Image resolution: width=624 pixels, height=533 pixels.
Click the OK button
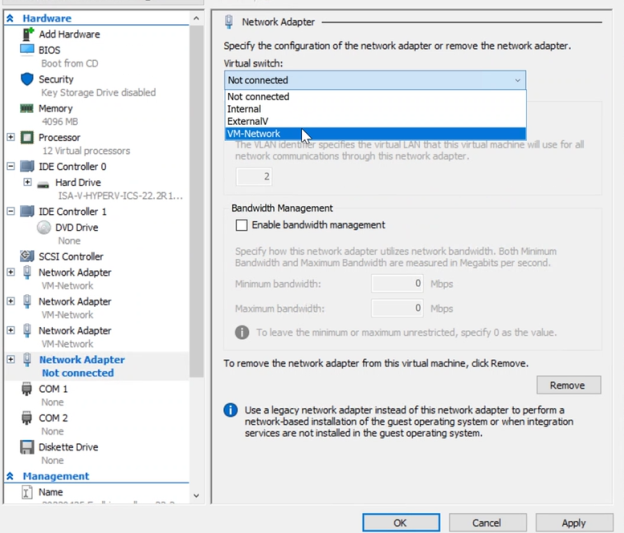pos(401,523)
